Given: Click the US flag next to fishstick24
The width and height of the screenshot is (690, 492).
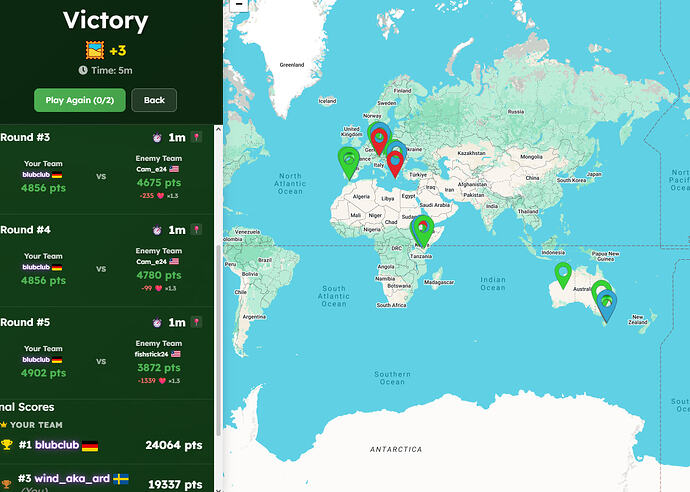Looking at the screenshot, I should [x=176, y=354].
